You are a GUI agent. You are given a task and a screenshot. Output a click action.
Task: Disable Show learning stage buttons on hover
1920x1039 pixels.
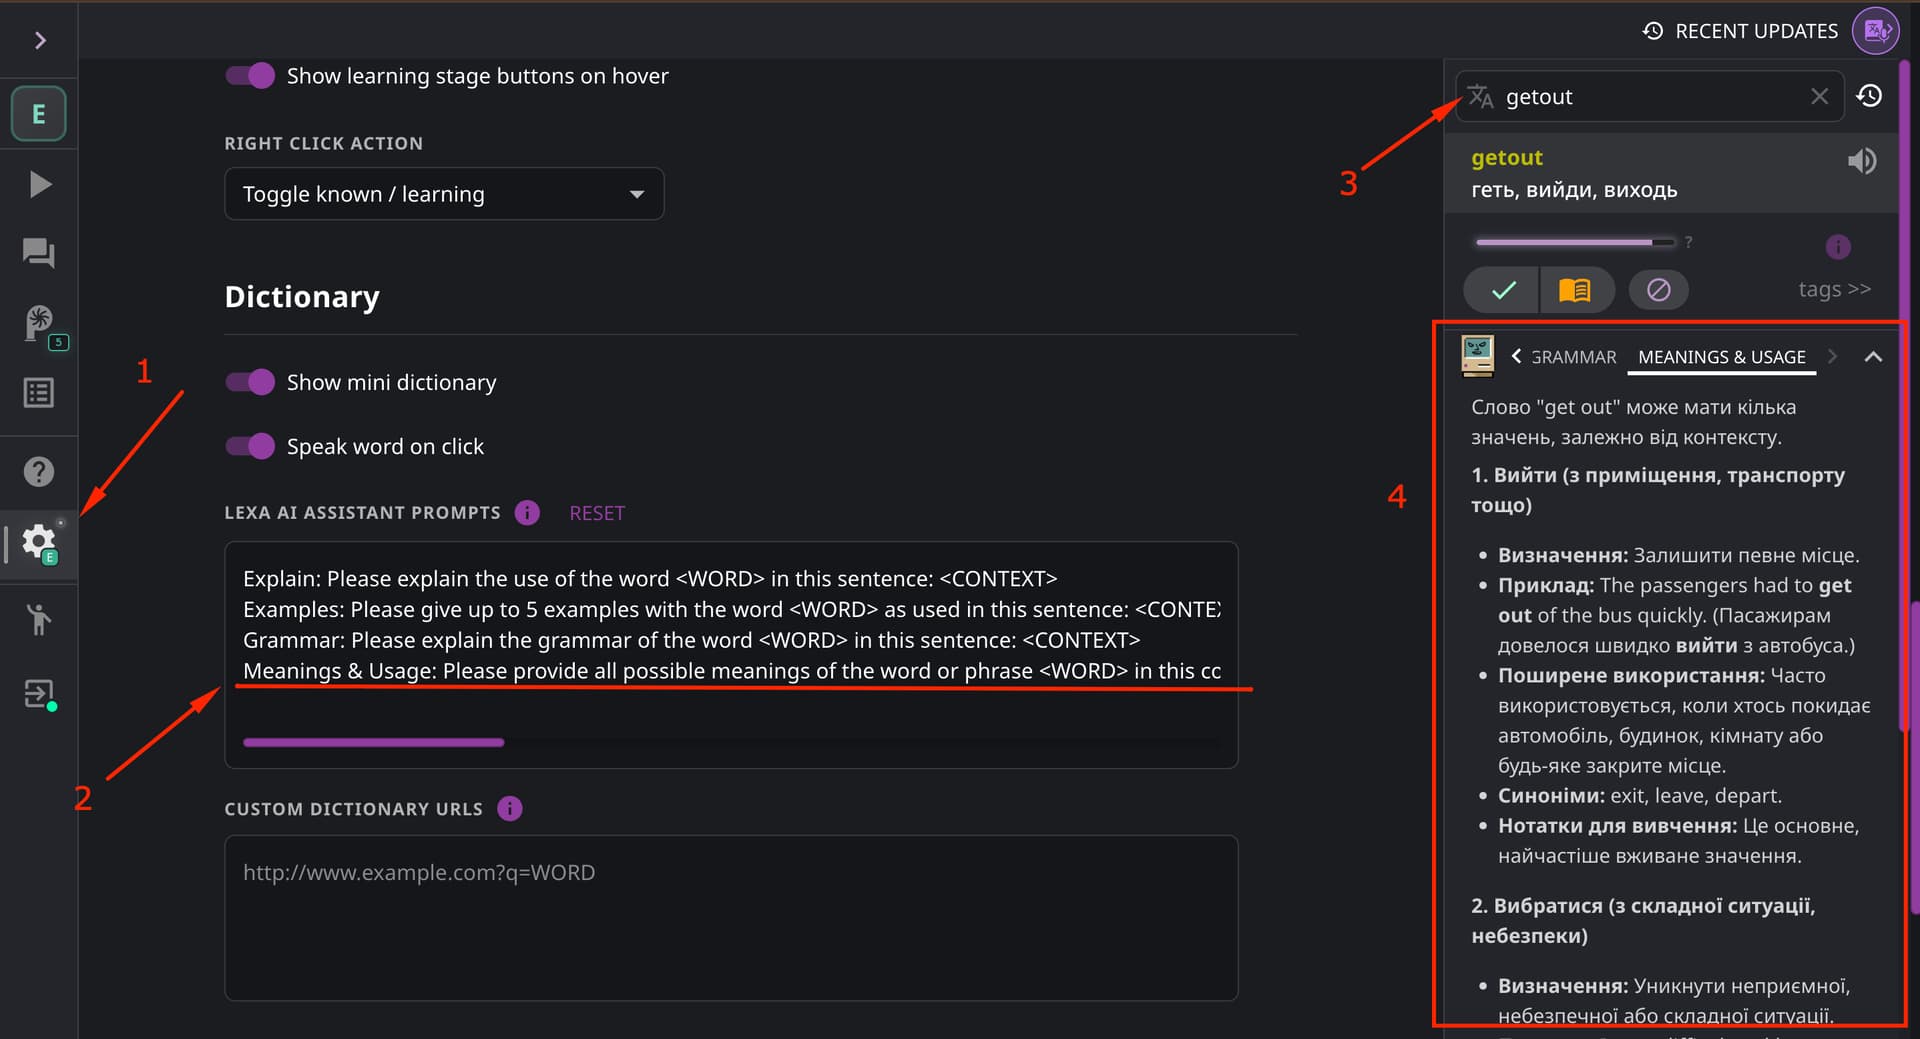[250, 76]
